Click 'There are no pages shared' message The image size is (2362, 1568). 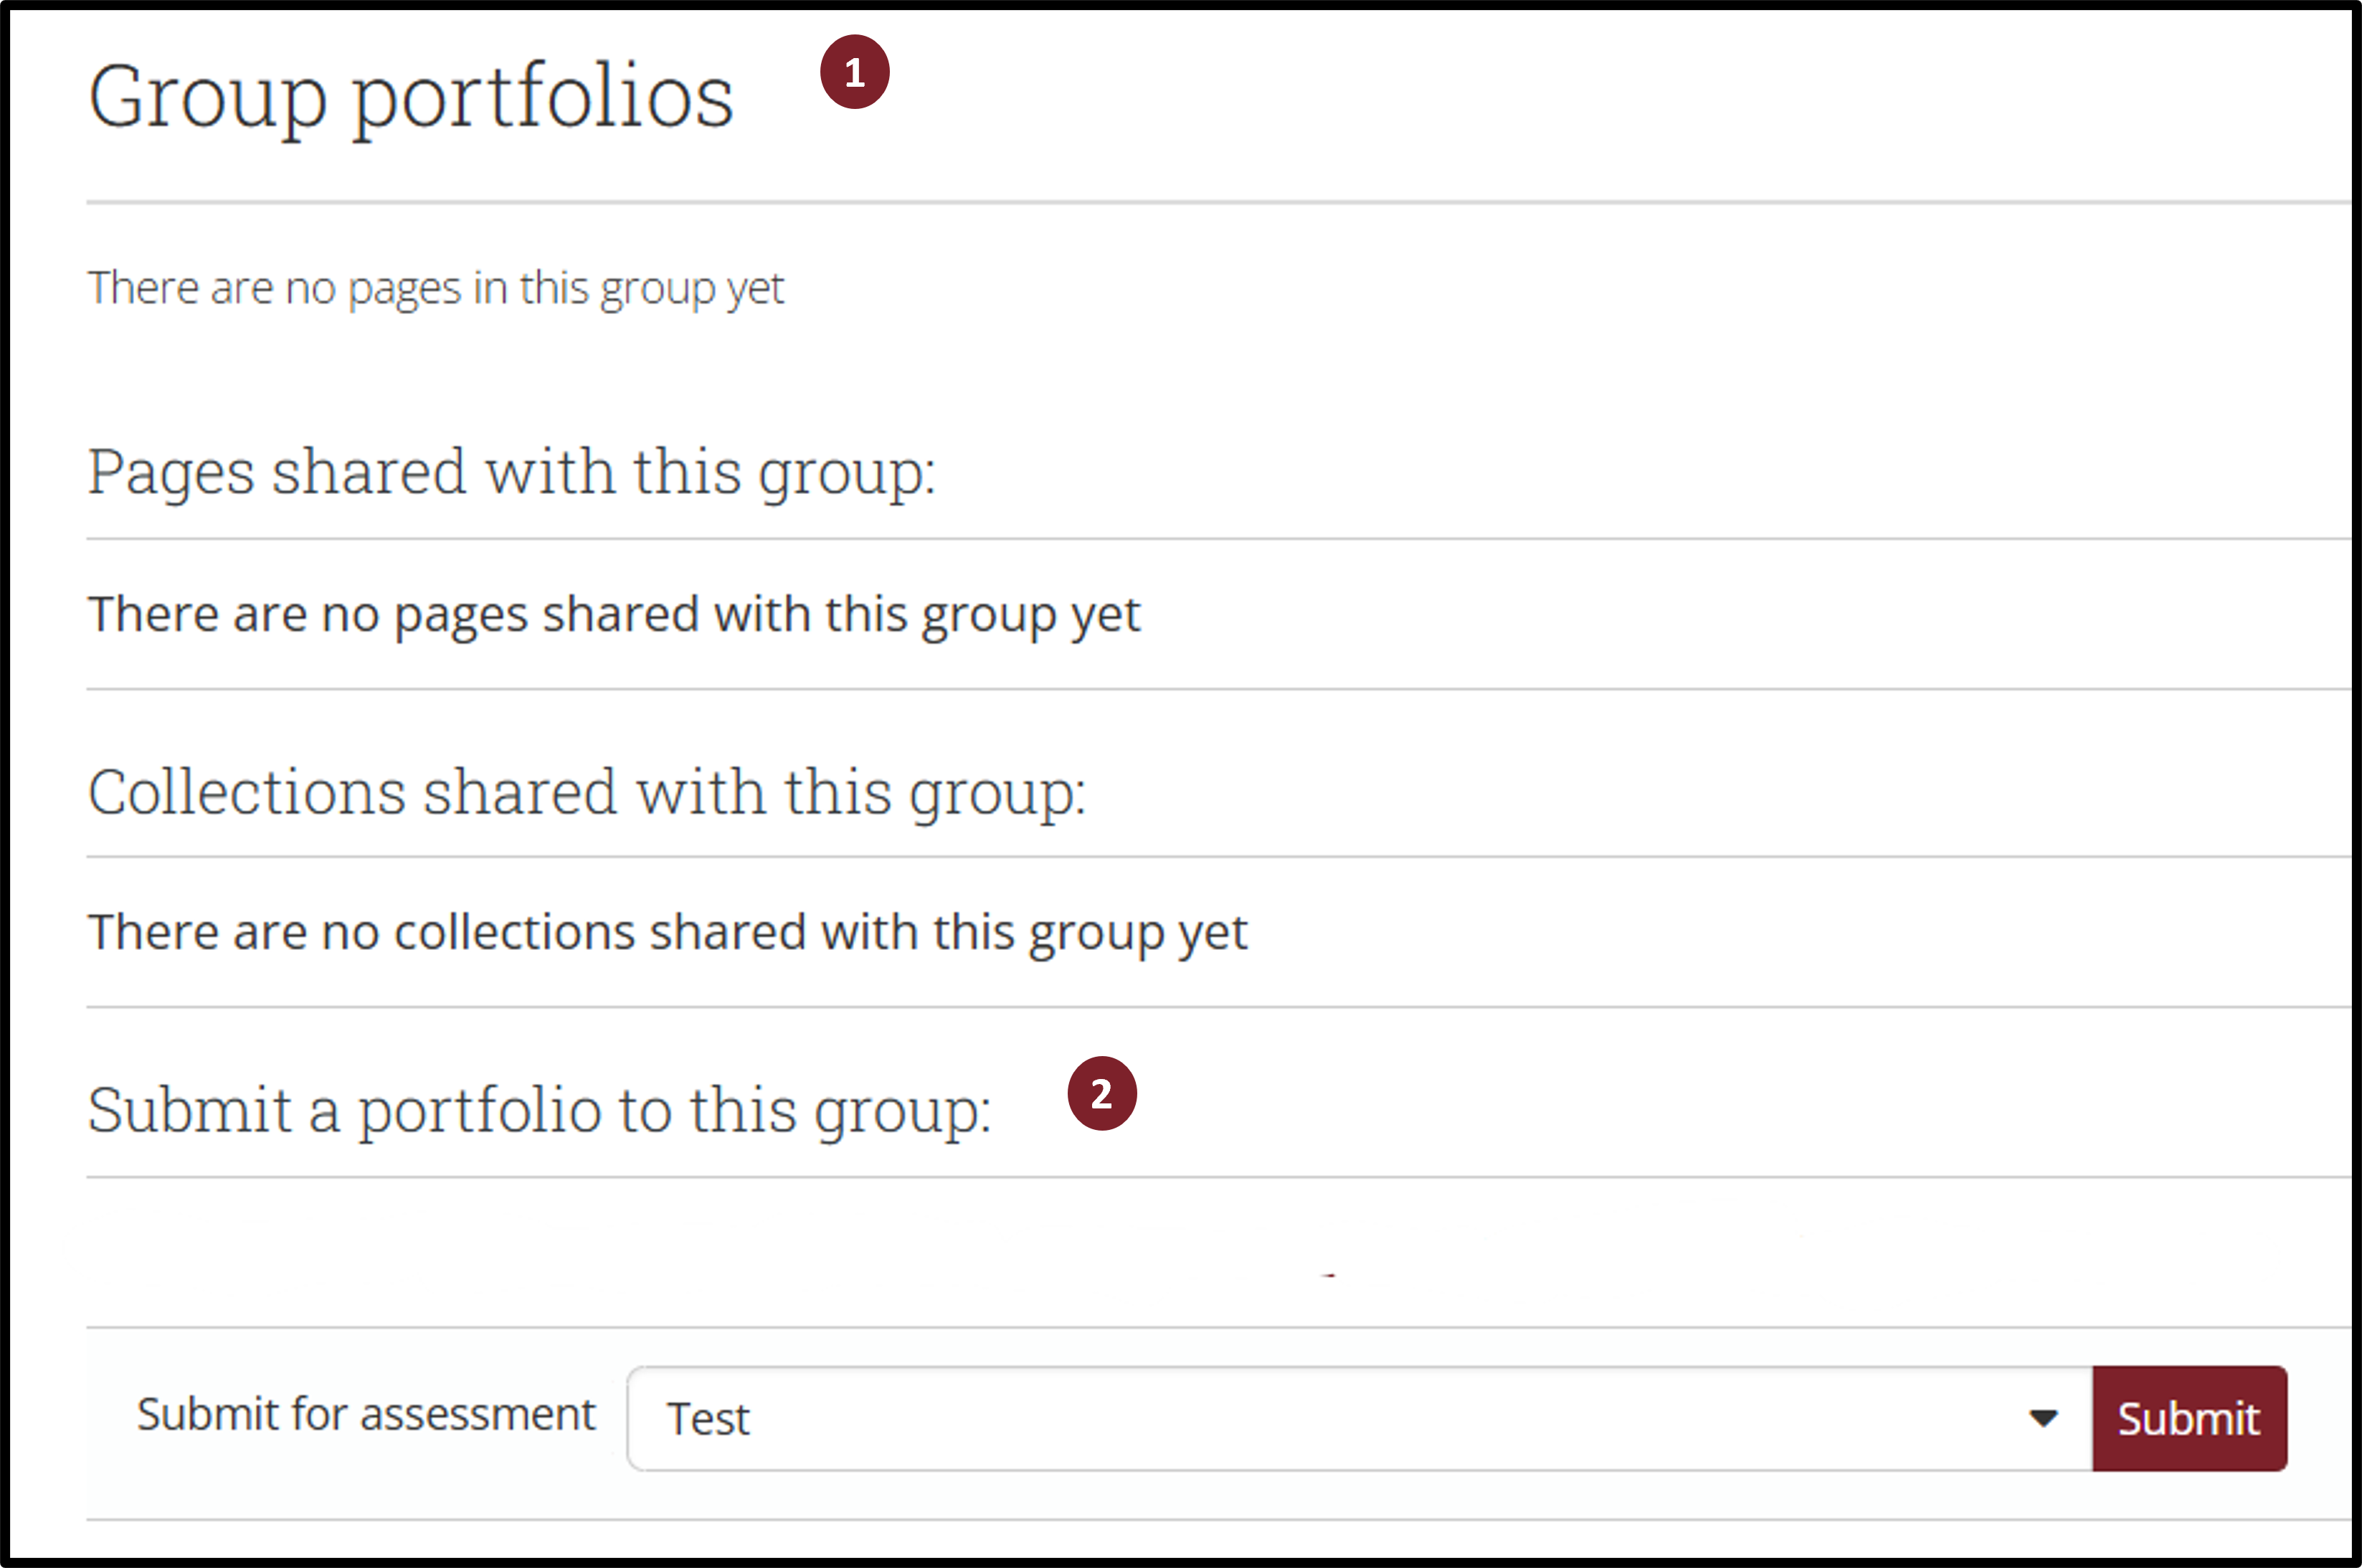click(x=613, y=614)
